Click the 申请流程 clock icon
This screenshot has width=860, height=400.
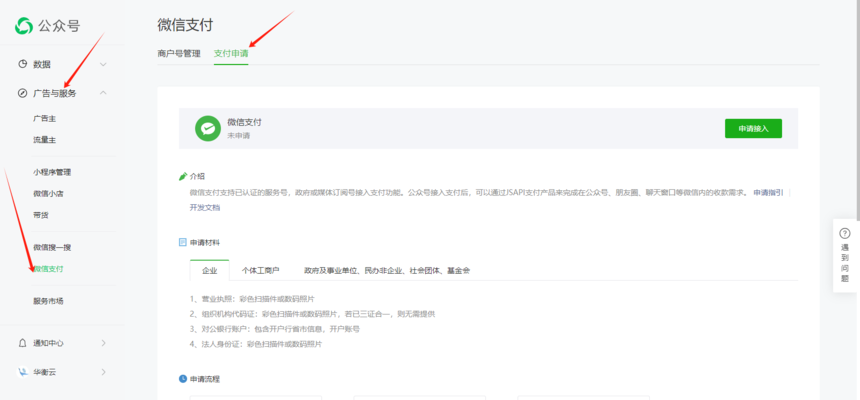pos(183,379)
